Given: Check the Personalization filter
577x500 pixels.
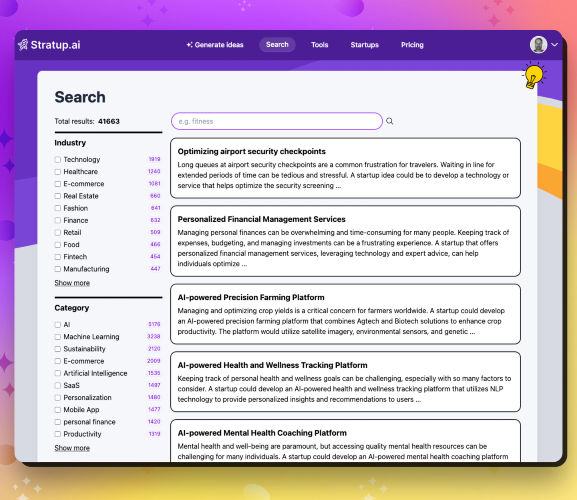Looking at the screenshot, I should (x=58, y=397).
